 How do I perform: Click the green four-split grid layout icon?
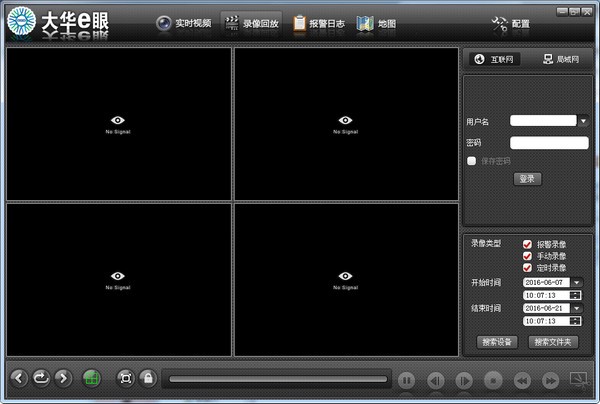pos(91,378)
